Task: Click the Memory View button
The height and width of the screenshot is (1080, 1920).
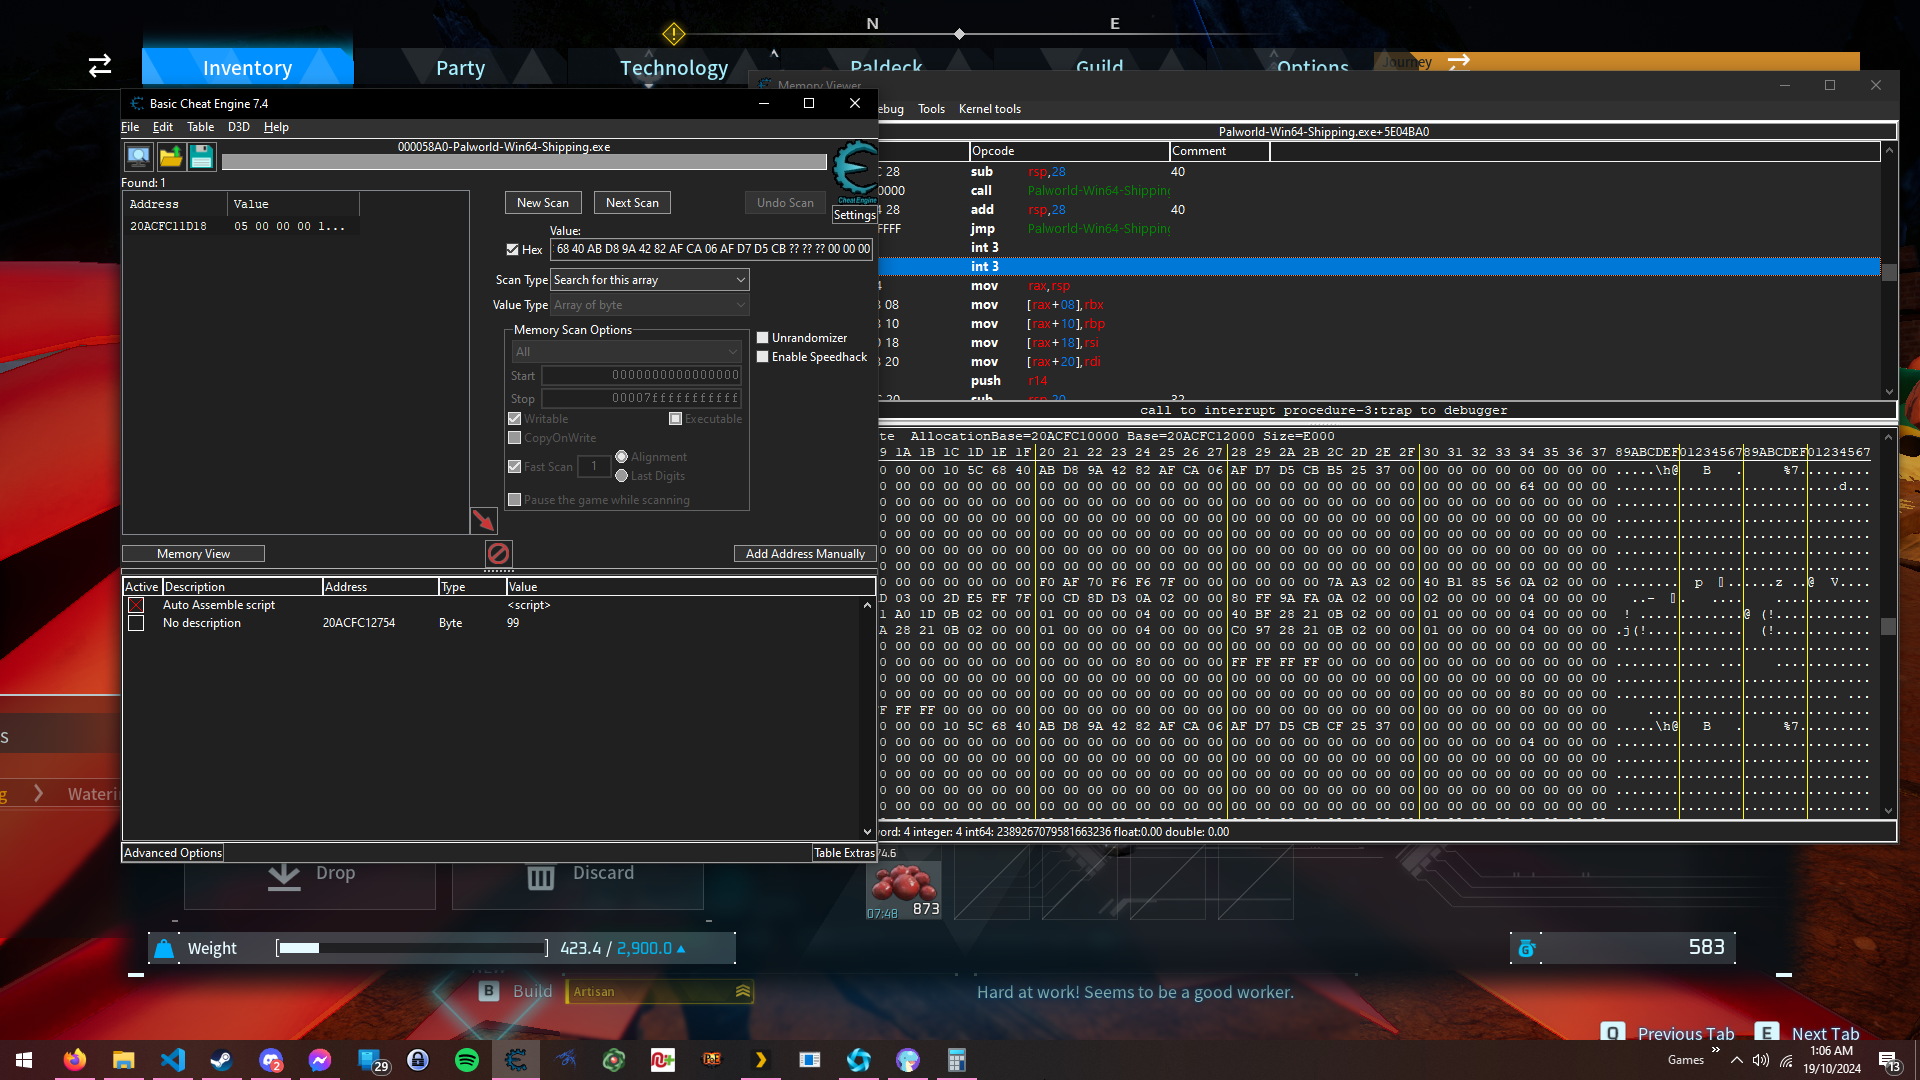Action: coord(193,554)
